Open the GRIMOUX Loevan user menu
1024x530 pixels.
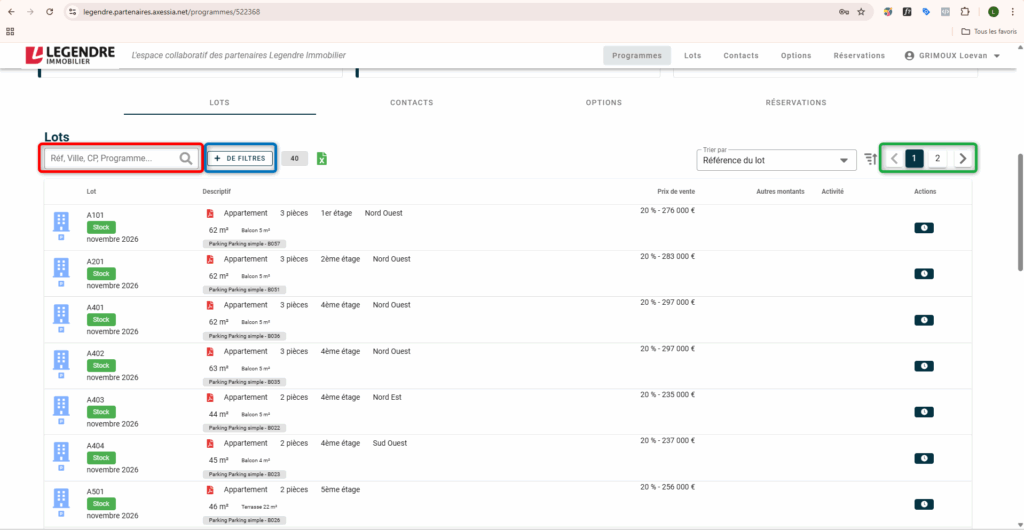tap(952, 56)
